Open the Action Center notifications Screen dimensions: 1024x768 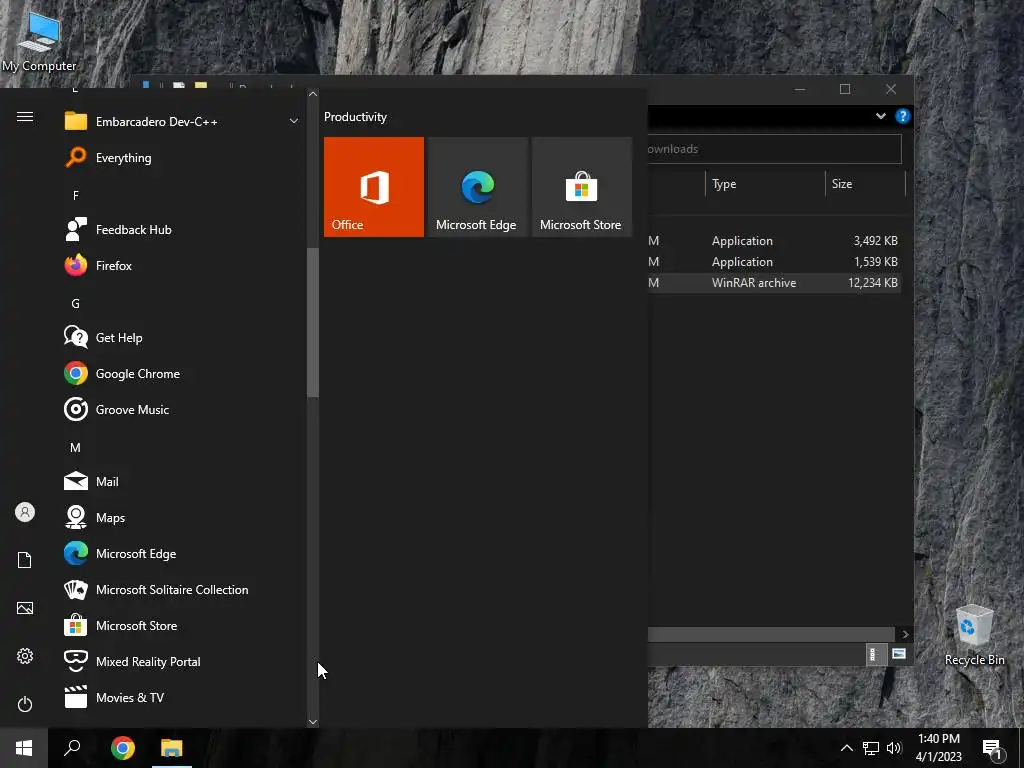click(x=992, y=748)
